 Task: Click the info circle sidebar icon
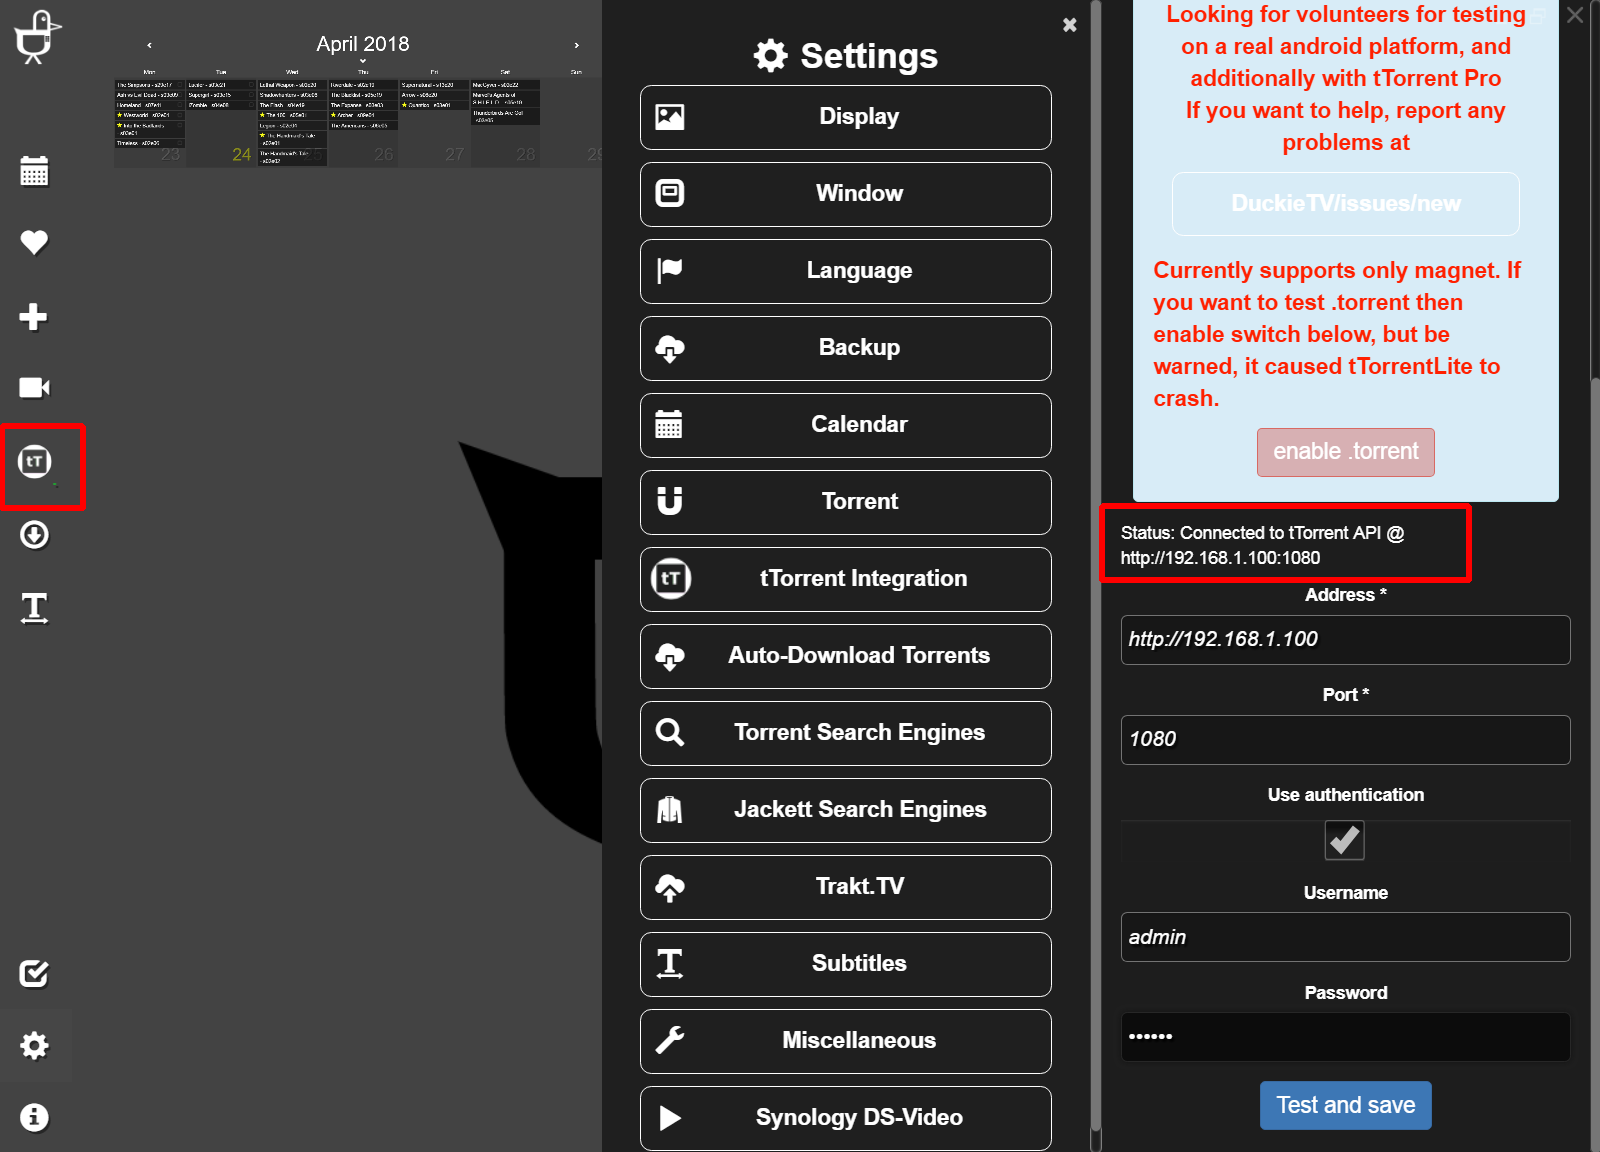tap(35, 1117)
